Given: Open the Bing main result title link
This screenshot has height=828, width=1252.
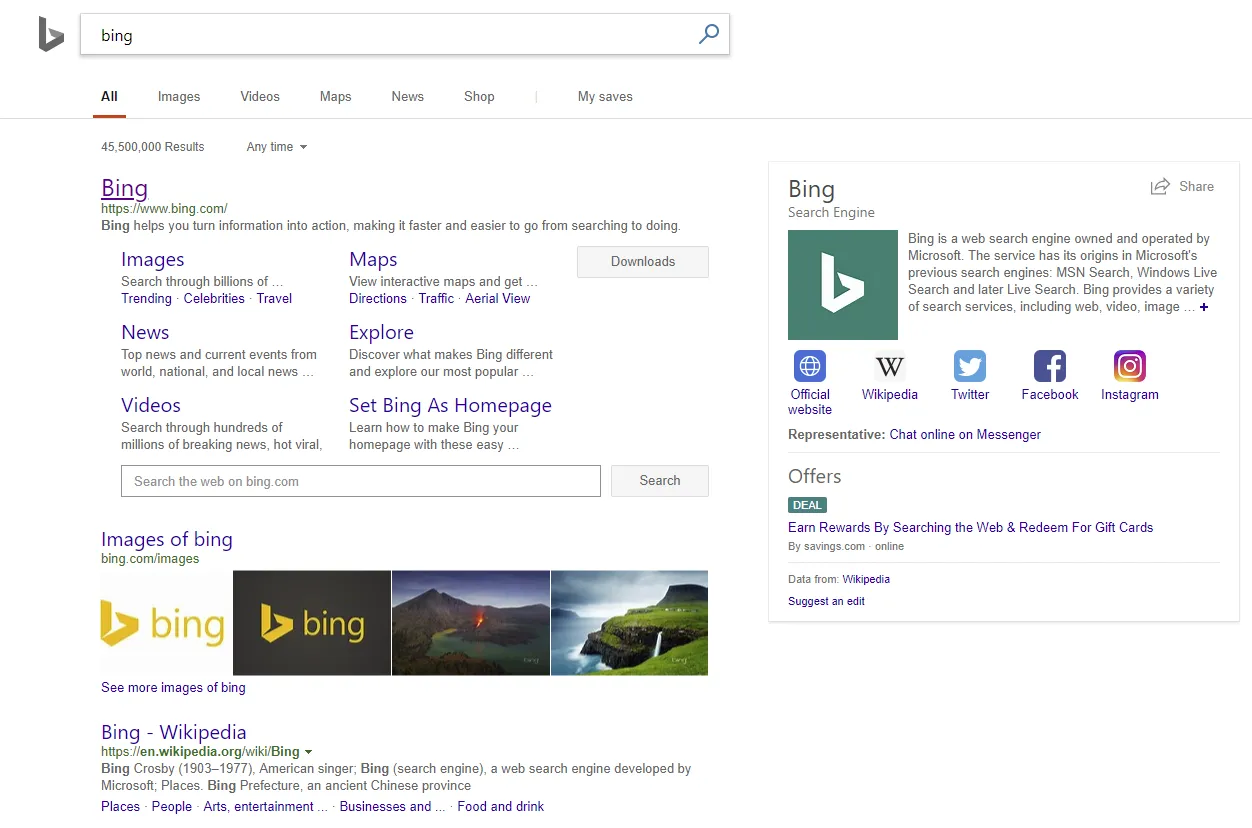Looking at the screenshot, I should point(125,188).
